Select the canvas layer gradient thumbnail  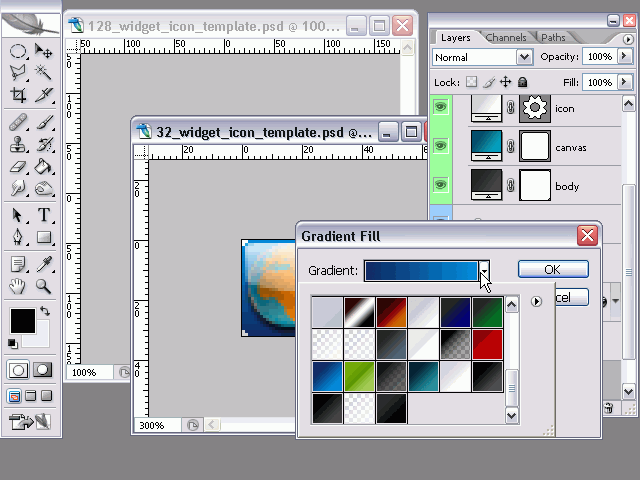(x=487, y=146)
